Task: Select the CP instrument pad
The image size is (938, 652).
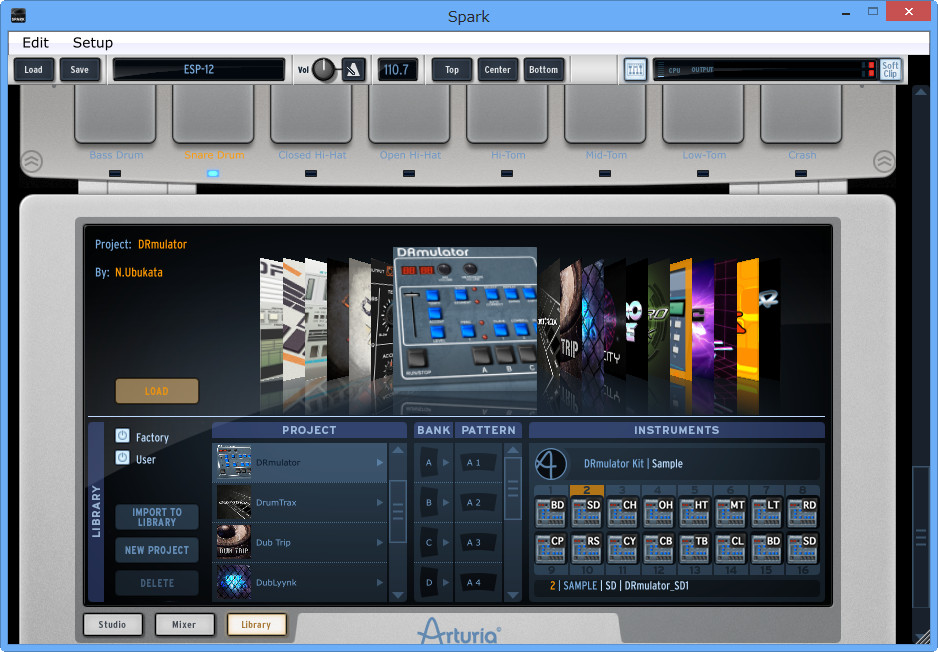Action: [550, 549]
